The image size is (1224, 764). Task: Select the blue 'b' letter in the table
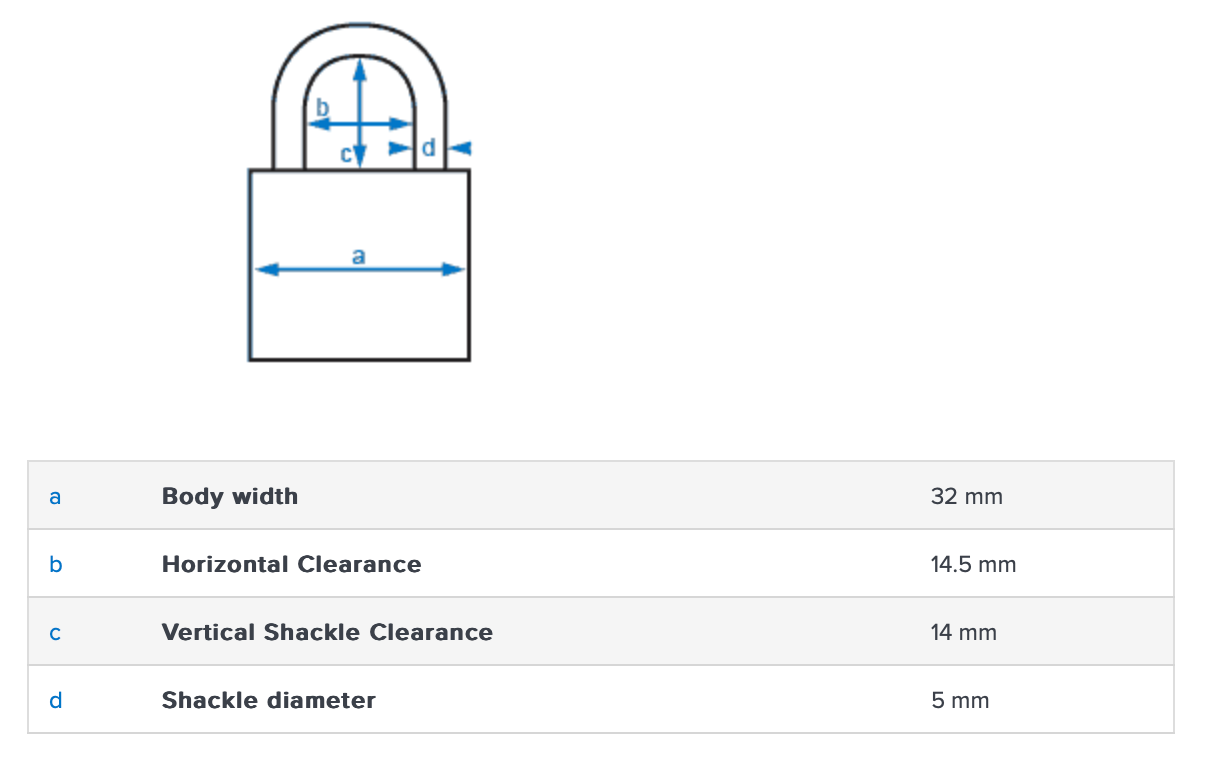[55, 565]
